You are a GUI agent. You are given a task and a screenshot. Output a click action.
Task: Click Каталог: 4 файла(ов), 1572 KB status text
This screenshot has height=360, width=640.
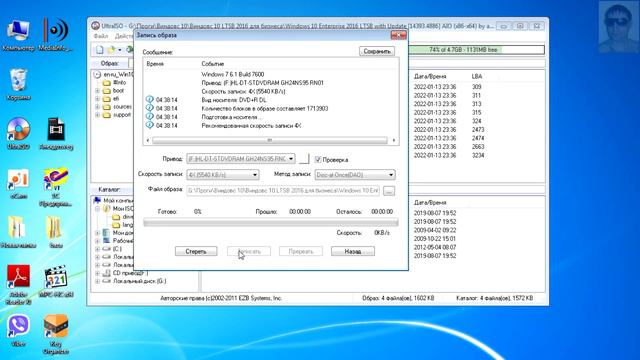pyautogui.click(x=494, y=298)
